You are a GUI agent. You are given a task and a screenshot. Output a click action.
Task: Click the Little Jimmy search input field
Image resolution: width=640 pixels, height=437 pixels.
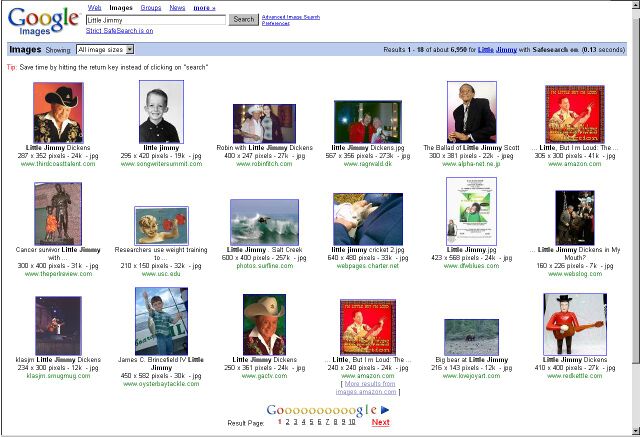tap(155, 19)
